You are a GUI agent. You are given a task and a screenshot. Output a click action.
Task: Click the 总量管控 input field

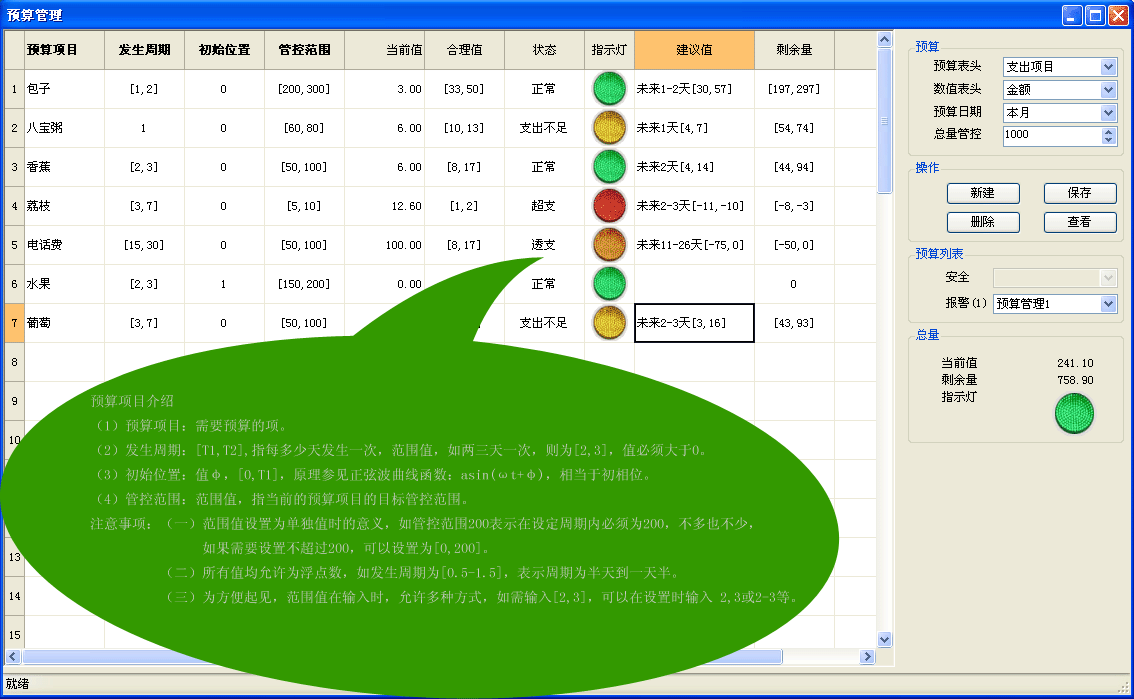(1052, 136)
